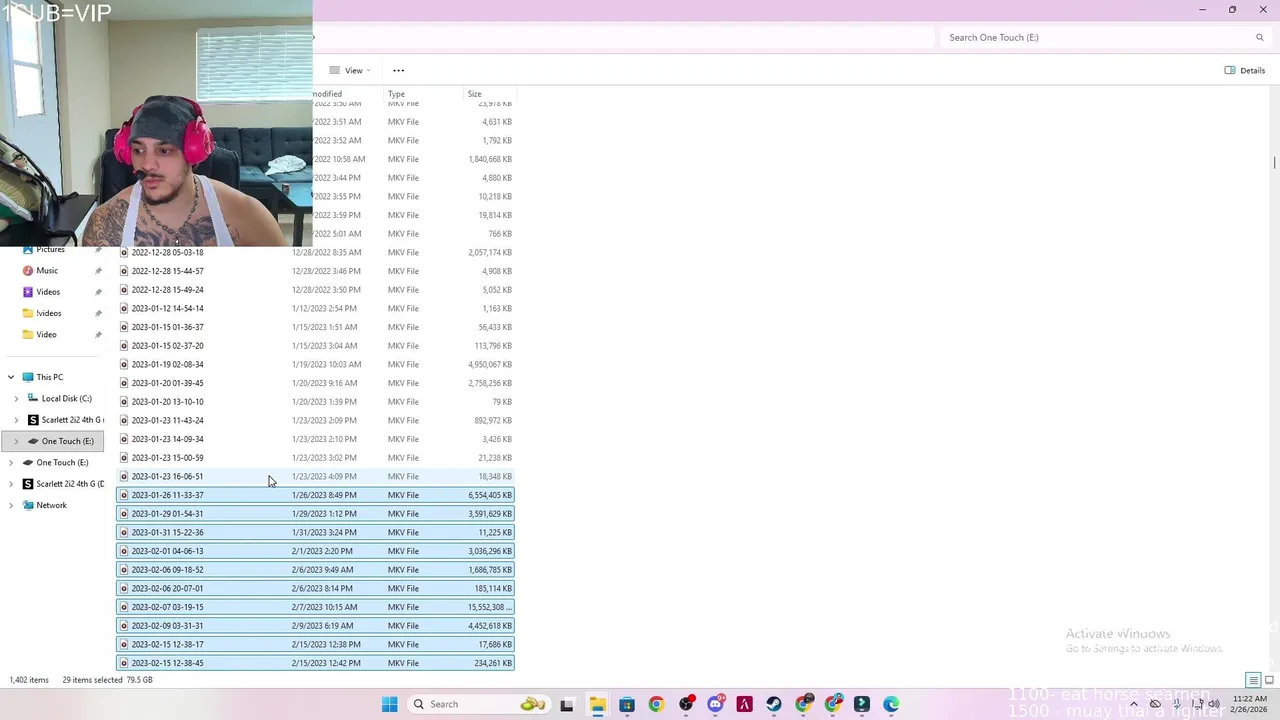Screen dimensions: 1280x720
Task: Click the pin icon next to Music
Action: click(98, 271)
